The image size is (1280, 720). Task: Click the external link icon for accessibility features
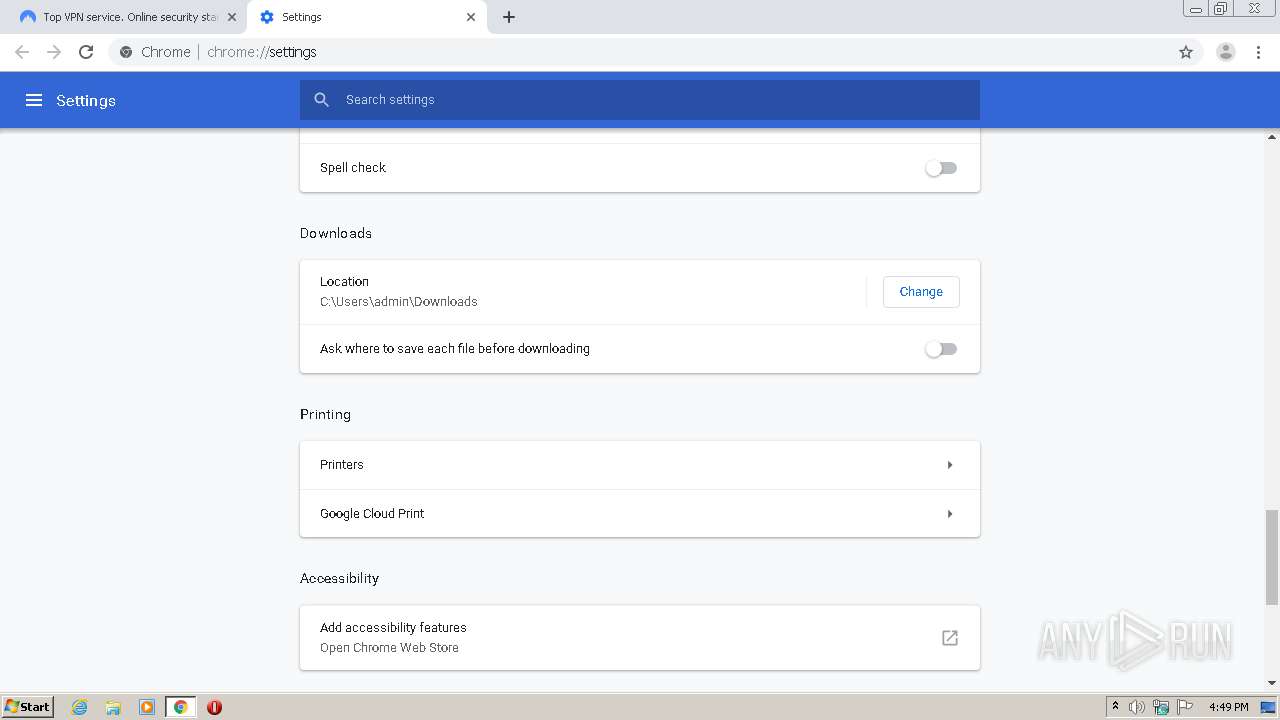point(950,638)
